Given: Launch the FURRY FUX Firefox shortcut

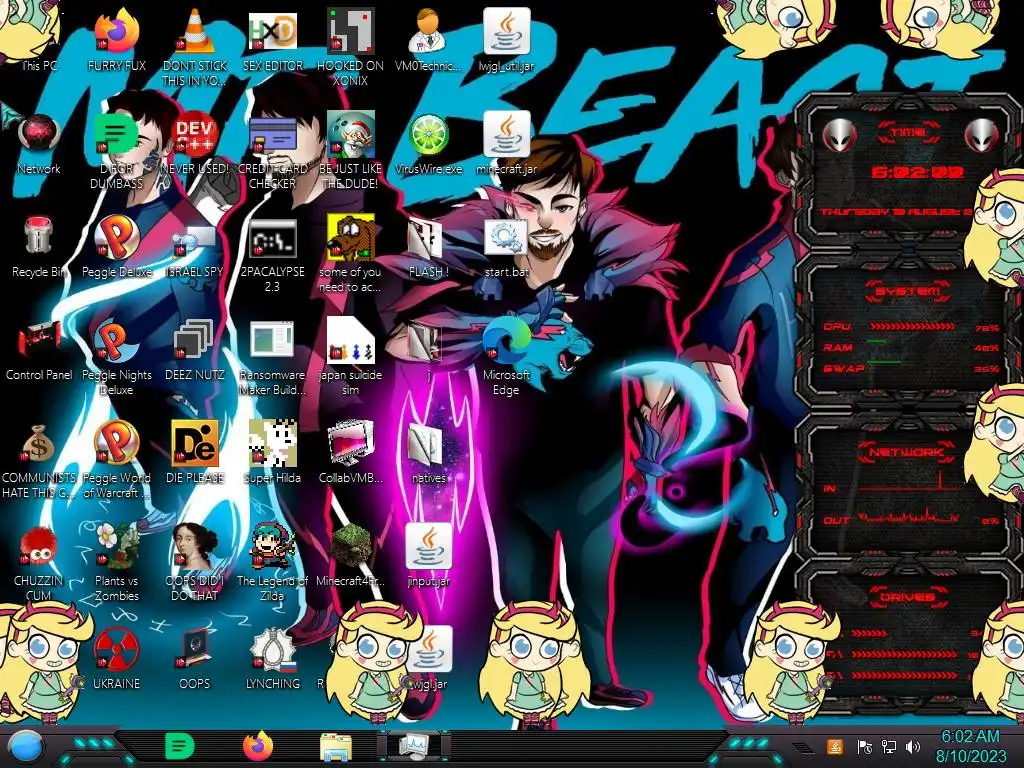Looking at the screenshot, I should coord(117,39).
